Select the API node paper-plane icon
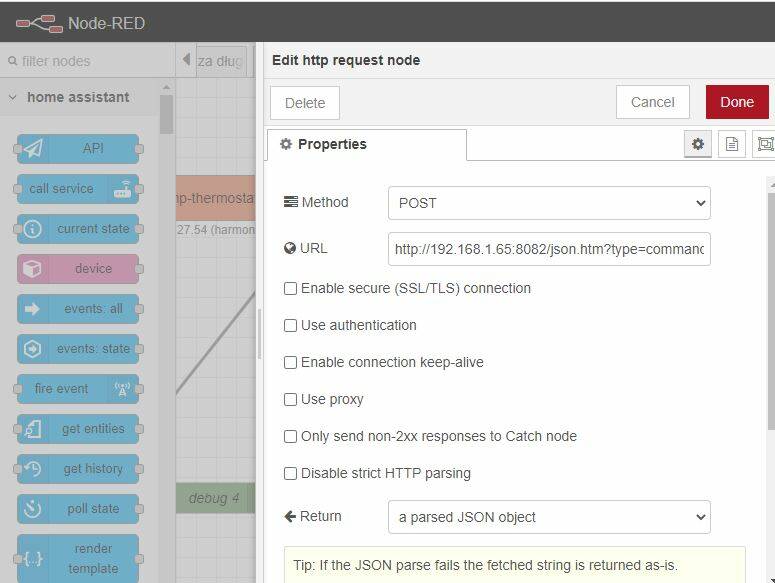This screenshot has width=775, height=583. 33,148
